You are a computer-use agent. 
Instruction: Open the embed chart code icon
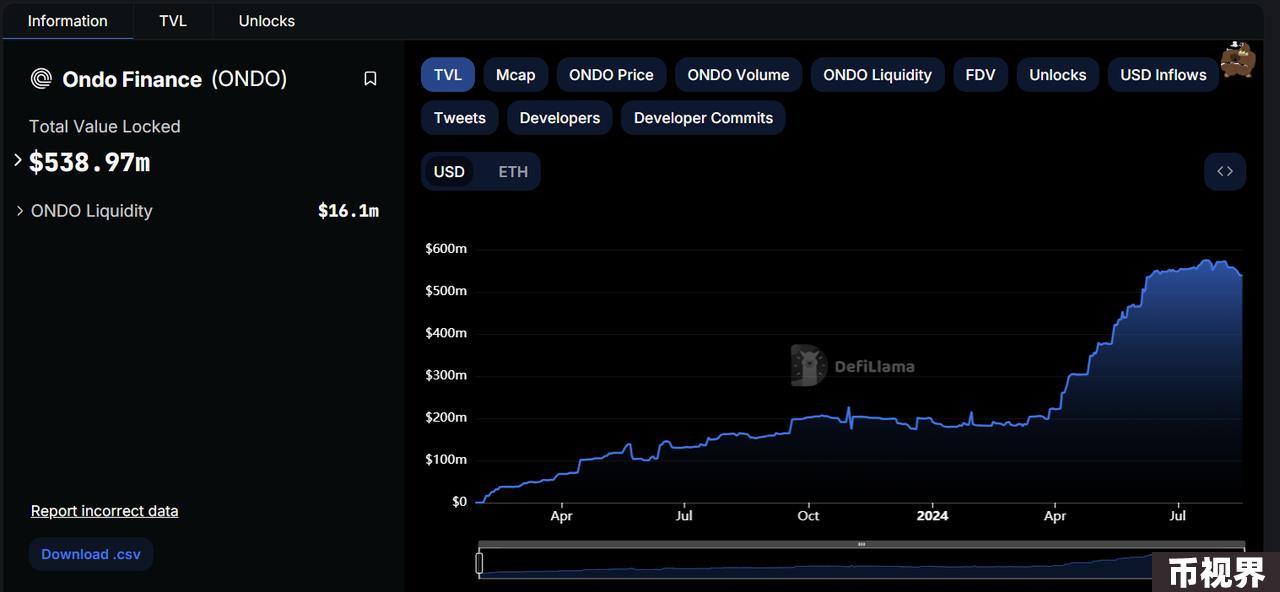(x=1225, y=171)
